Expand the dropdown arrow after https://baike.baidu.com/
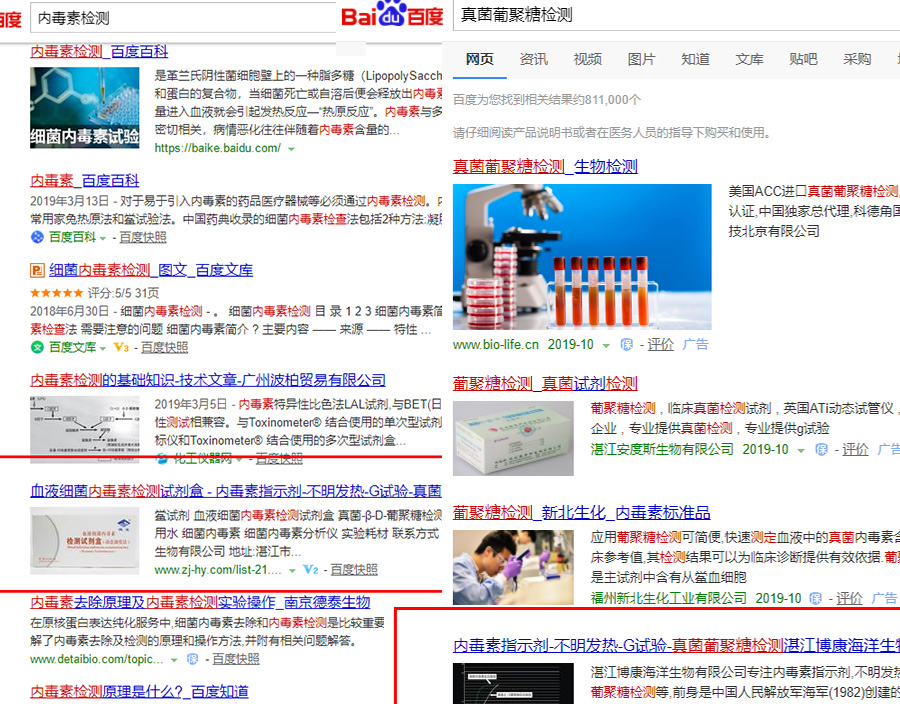 tap(292, 149)
